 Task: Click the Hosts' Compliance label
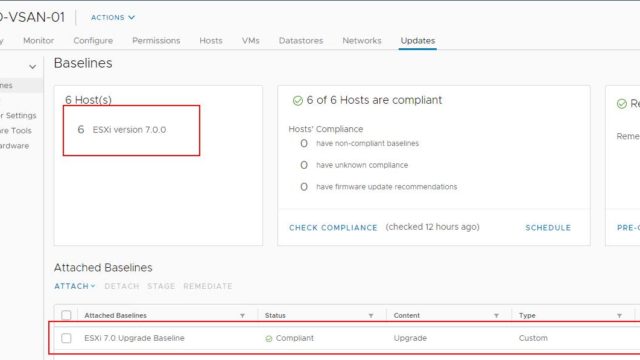coord(325,129)
